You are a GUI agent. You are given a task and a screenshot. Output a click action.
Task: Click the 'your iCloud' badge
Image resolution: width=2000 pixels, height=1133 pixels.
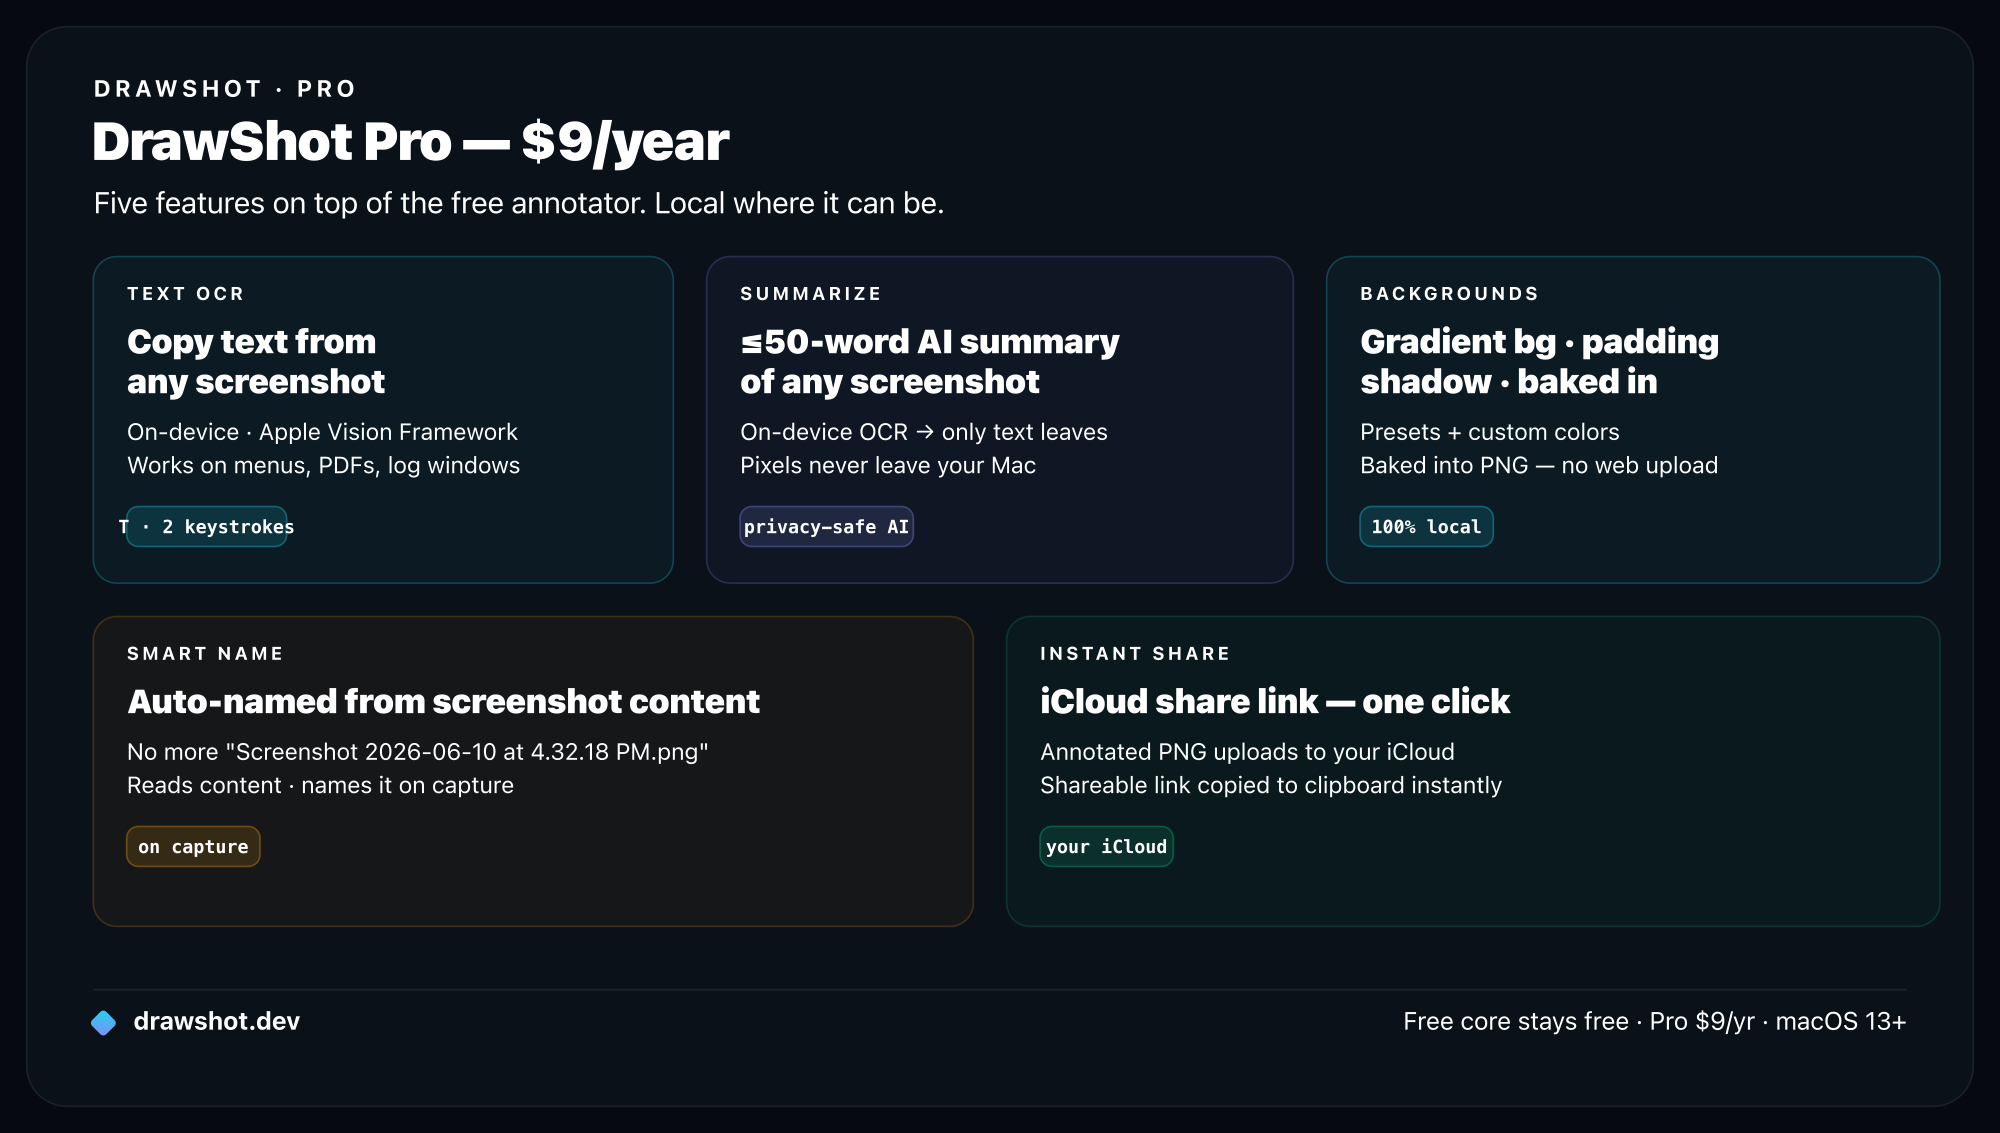click(1106, 847)
